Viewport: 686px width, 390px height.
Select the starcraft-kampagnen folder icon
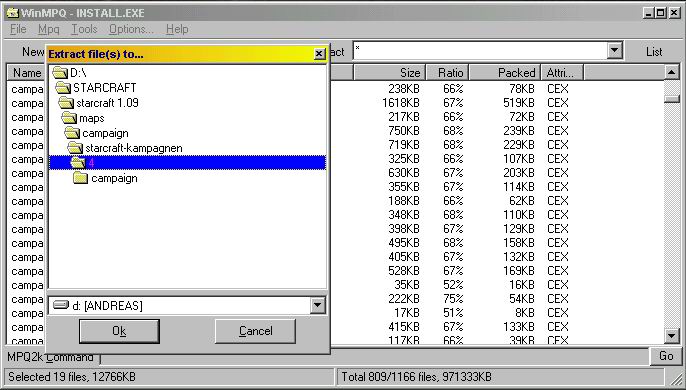75,148
